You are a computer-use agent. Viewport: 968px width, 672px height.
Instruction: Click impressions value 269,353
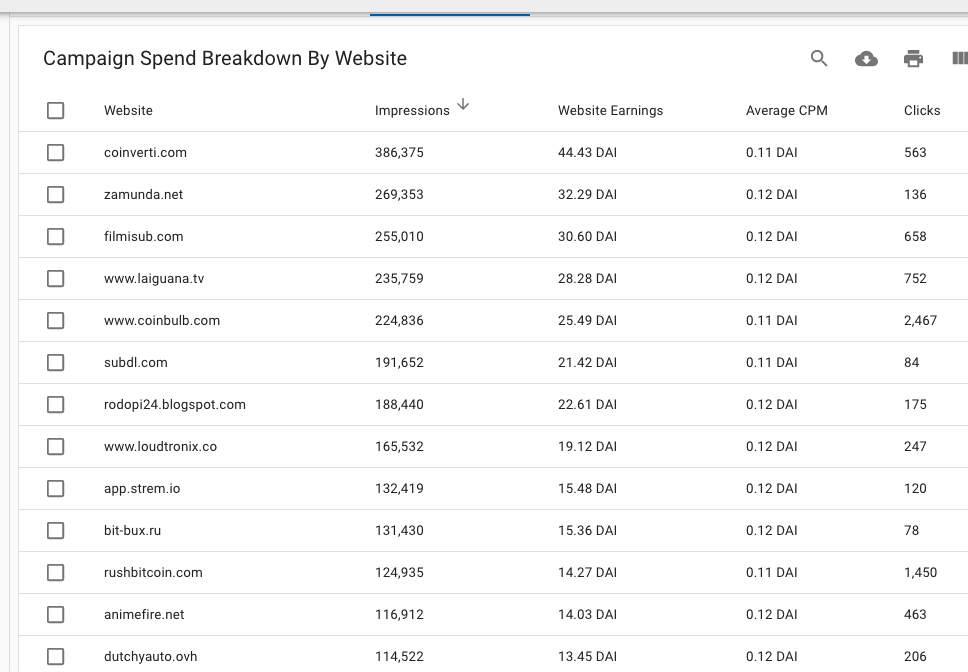399,194
